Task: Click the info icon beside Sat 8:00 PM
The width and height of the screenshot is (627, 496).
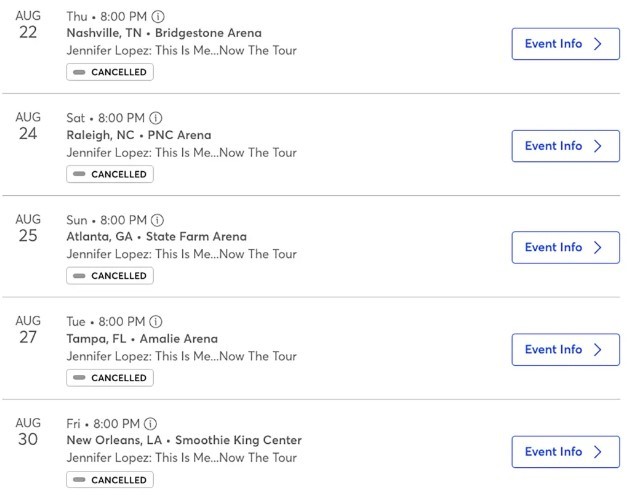Action: click(x=156, y=118)
